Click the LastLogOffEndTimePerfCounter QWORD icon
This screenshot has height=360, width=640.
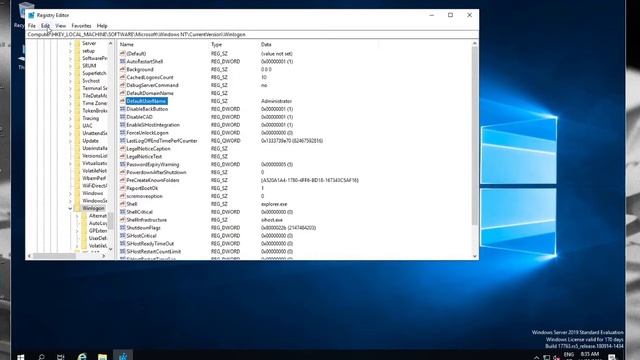[x=122, y=140]
